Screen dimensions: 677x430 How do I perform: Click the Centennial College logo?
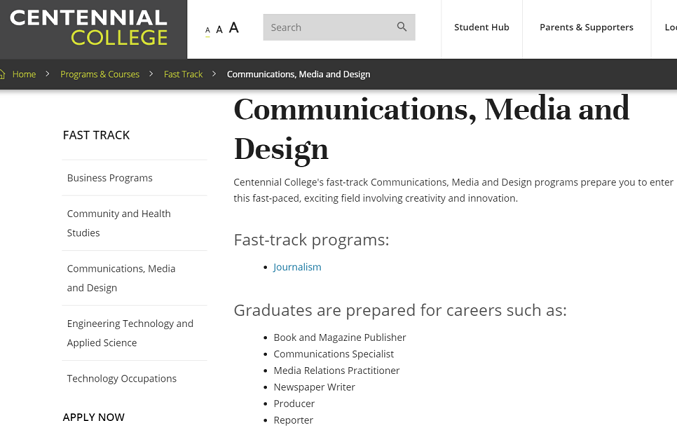89,28
